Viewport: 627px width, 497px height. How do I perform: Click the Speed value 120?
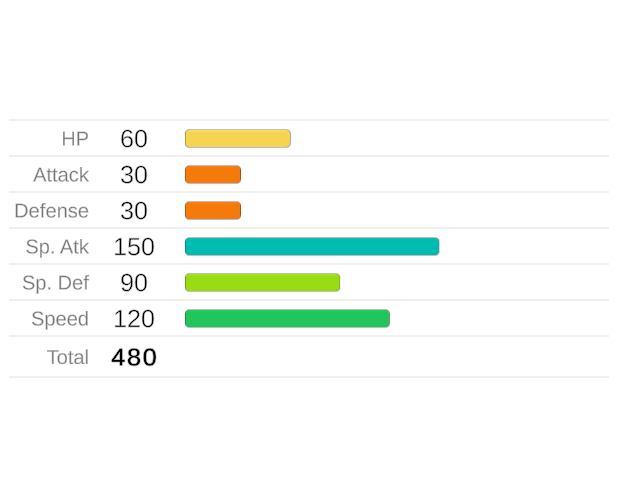(x=134, y=319)
